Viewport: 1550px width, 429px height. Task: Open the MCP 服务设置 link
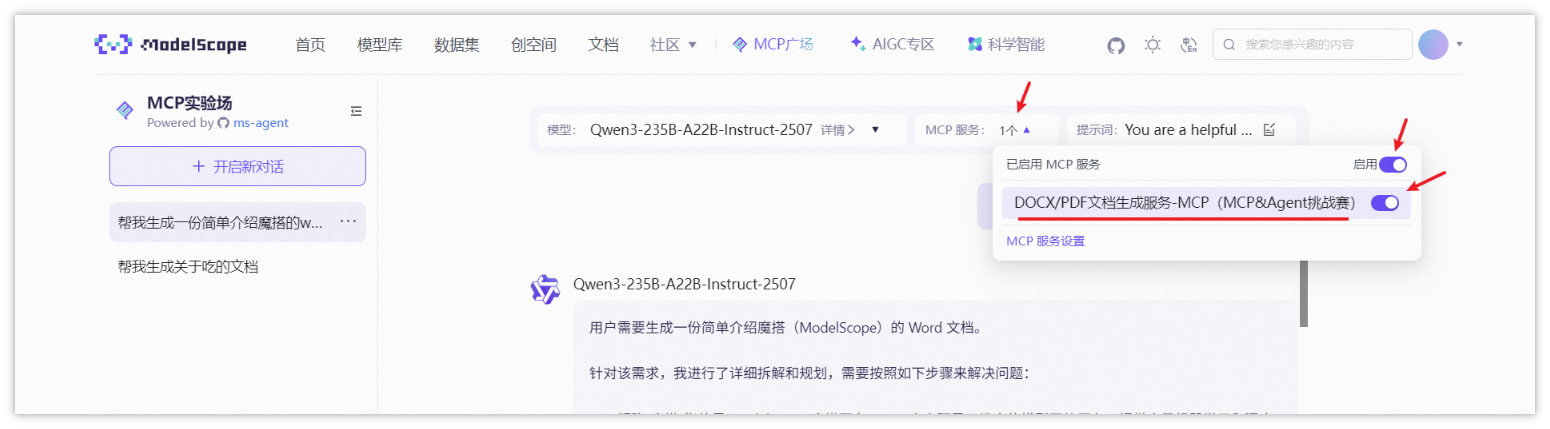pos(1045,241)
